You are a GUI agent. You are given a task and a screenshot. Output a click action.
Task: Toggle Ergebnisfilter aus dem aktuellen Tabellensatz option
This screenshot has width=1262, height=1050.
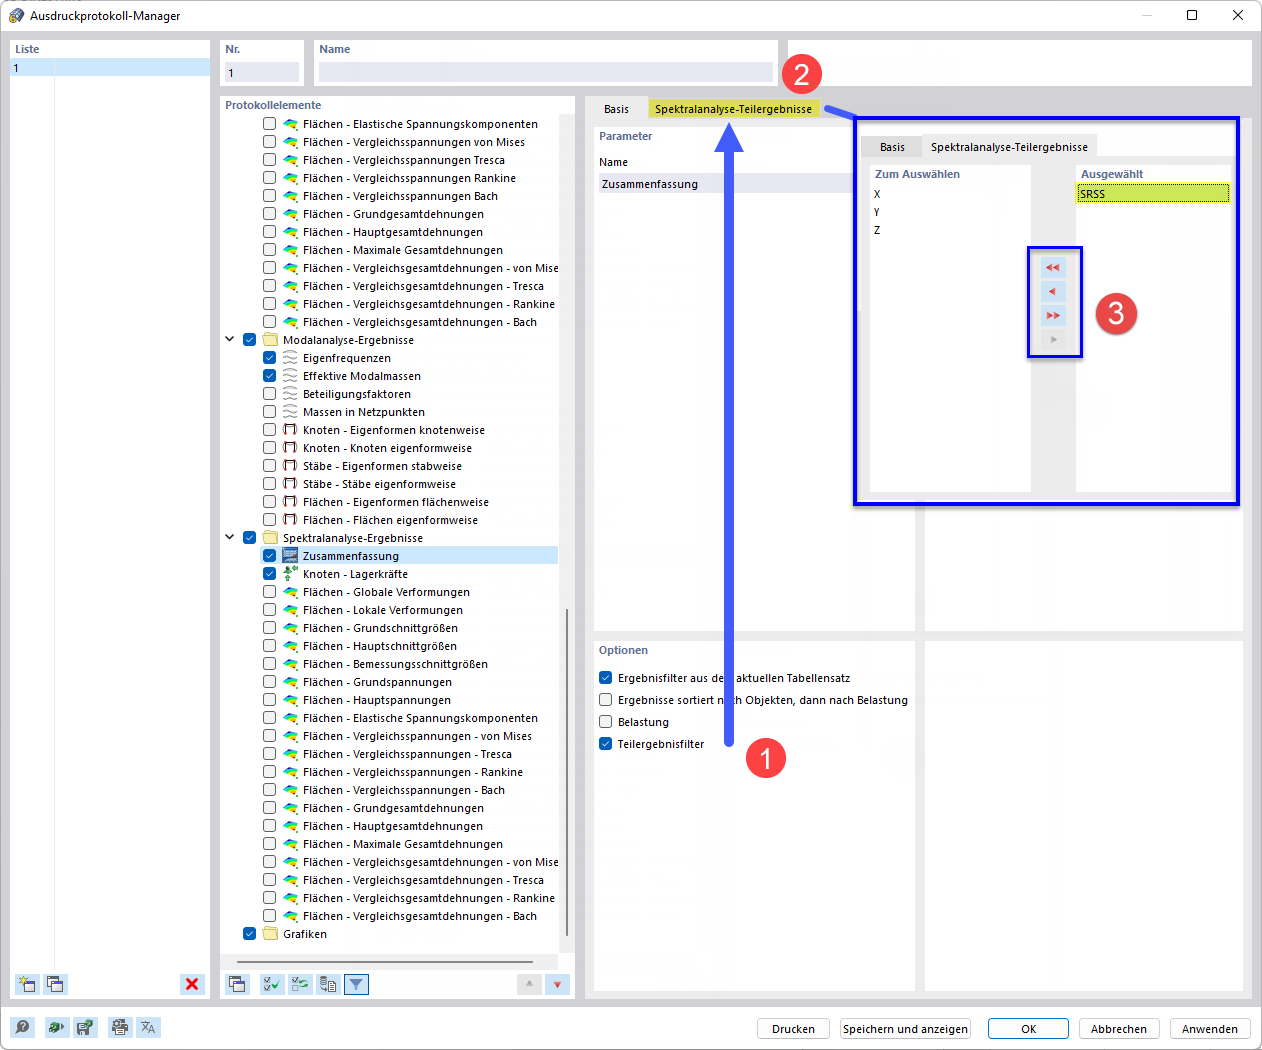pos(605,678)
